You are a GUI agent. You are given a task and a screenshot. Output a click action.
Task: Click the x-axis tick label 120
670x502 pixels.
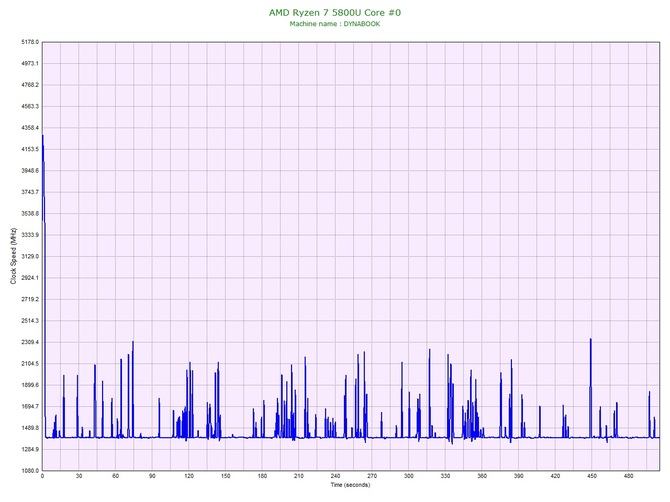(189, 476)
